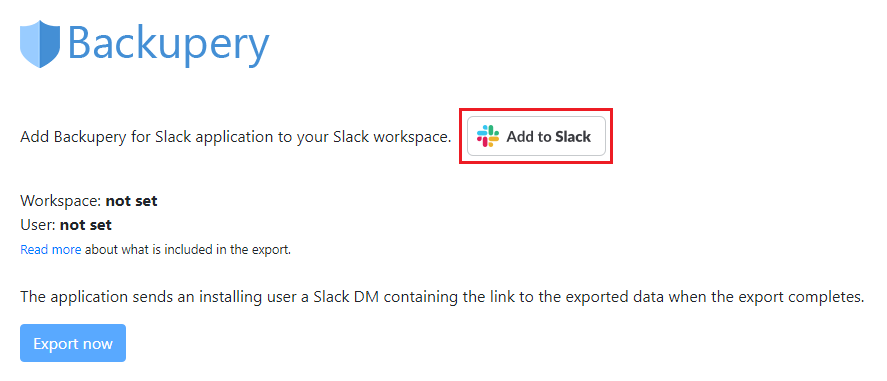This screenshot has height=381, width=887.
Task: Click the Backupery wordmark title
Action: 168,44
